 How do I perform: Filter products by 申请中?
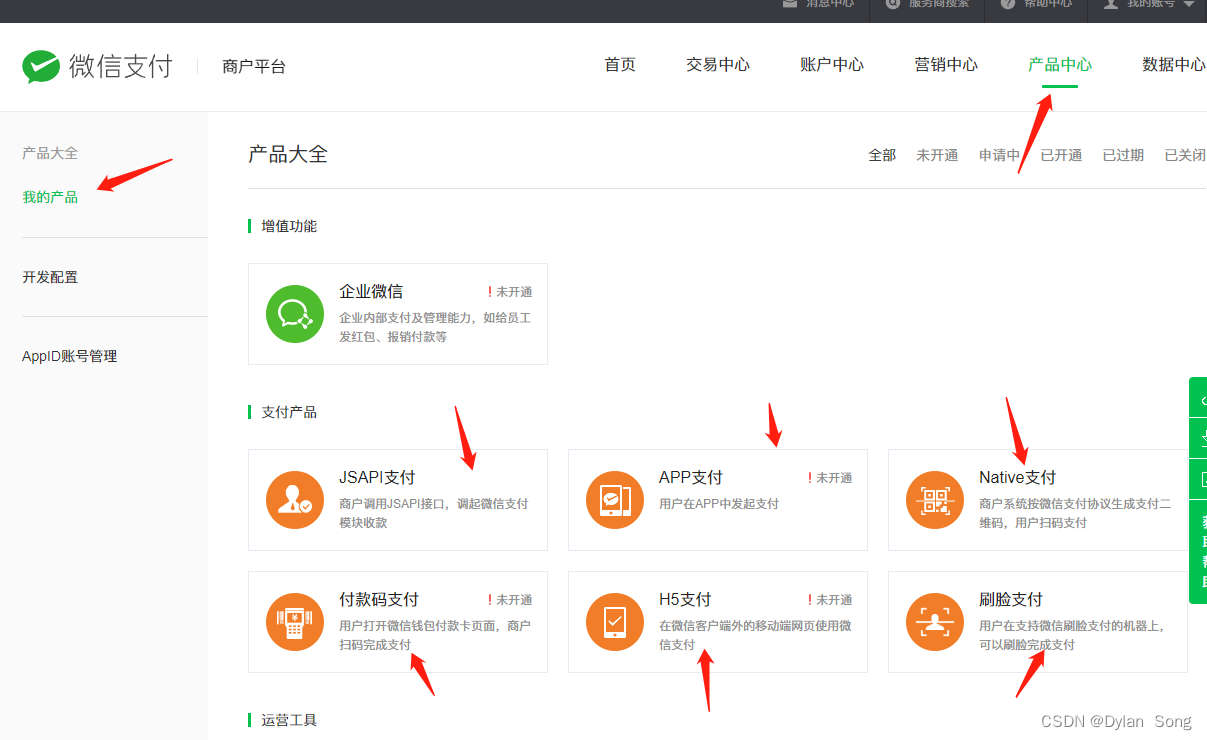[x=999, y=155]
